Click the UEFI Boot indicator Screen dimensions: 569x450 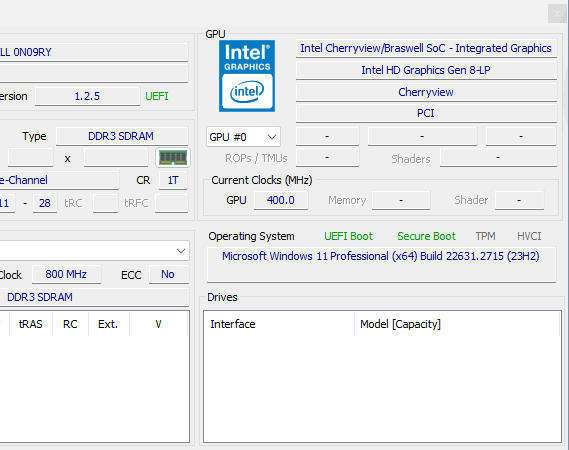tap(348, 236)
